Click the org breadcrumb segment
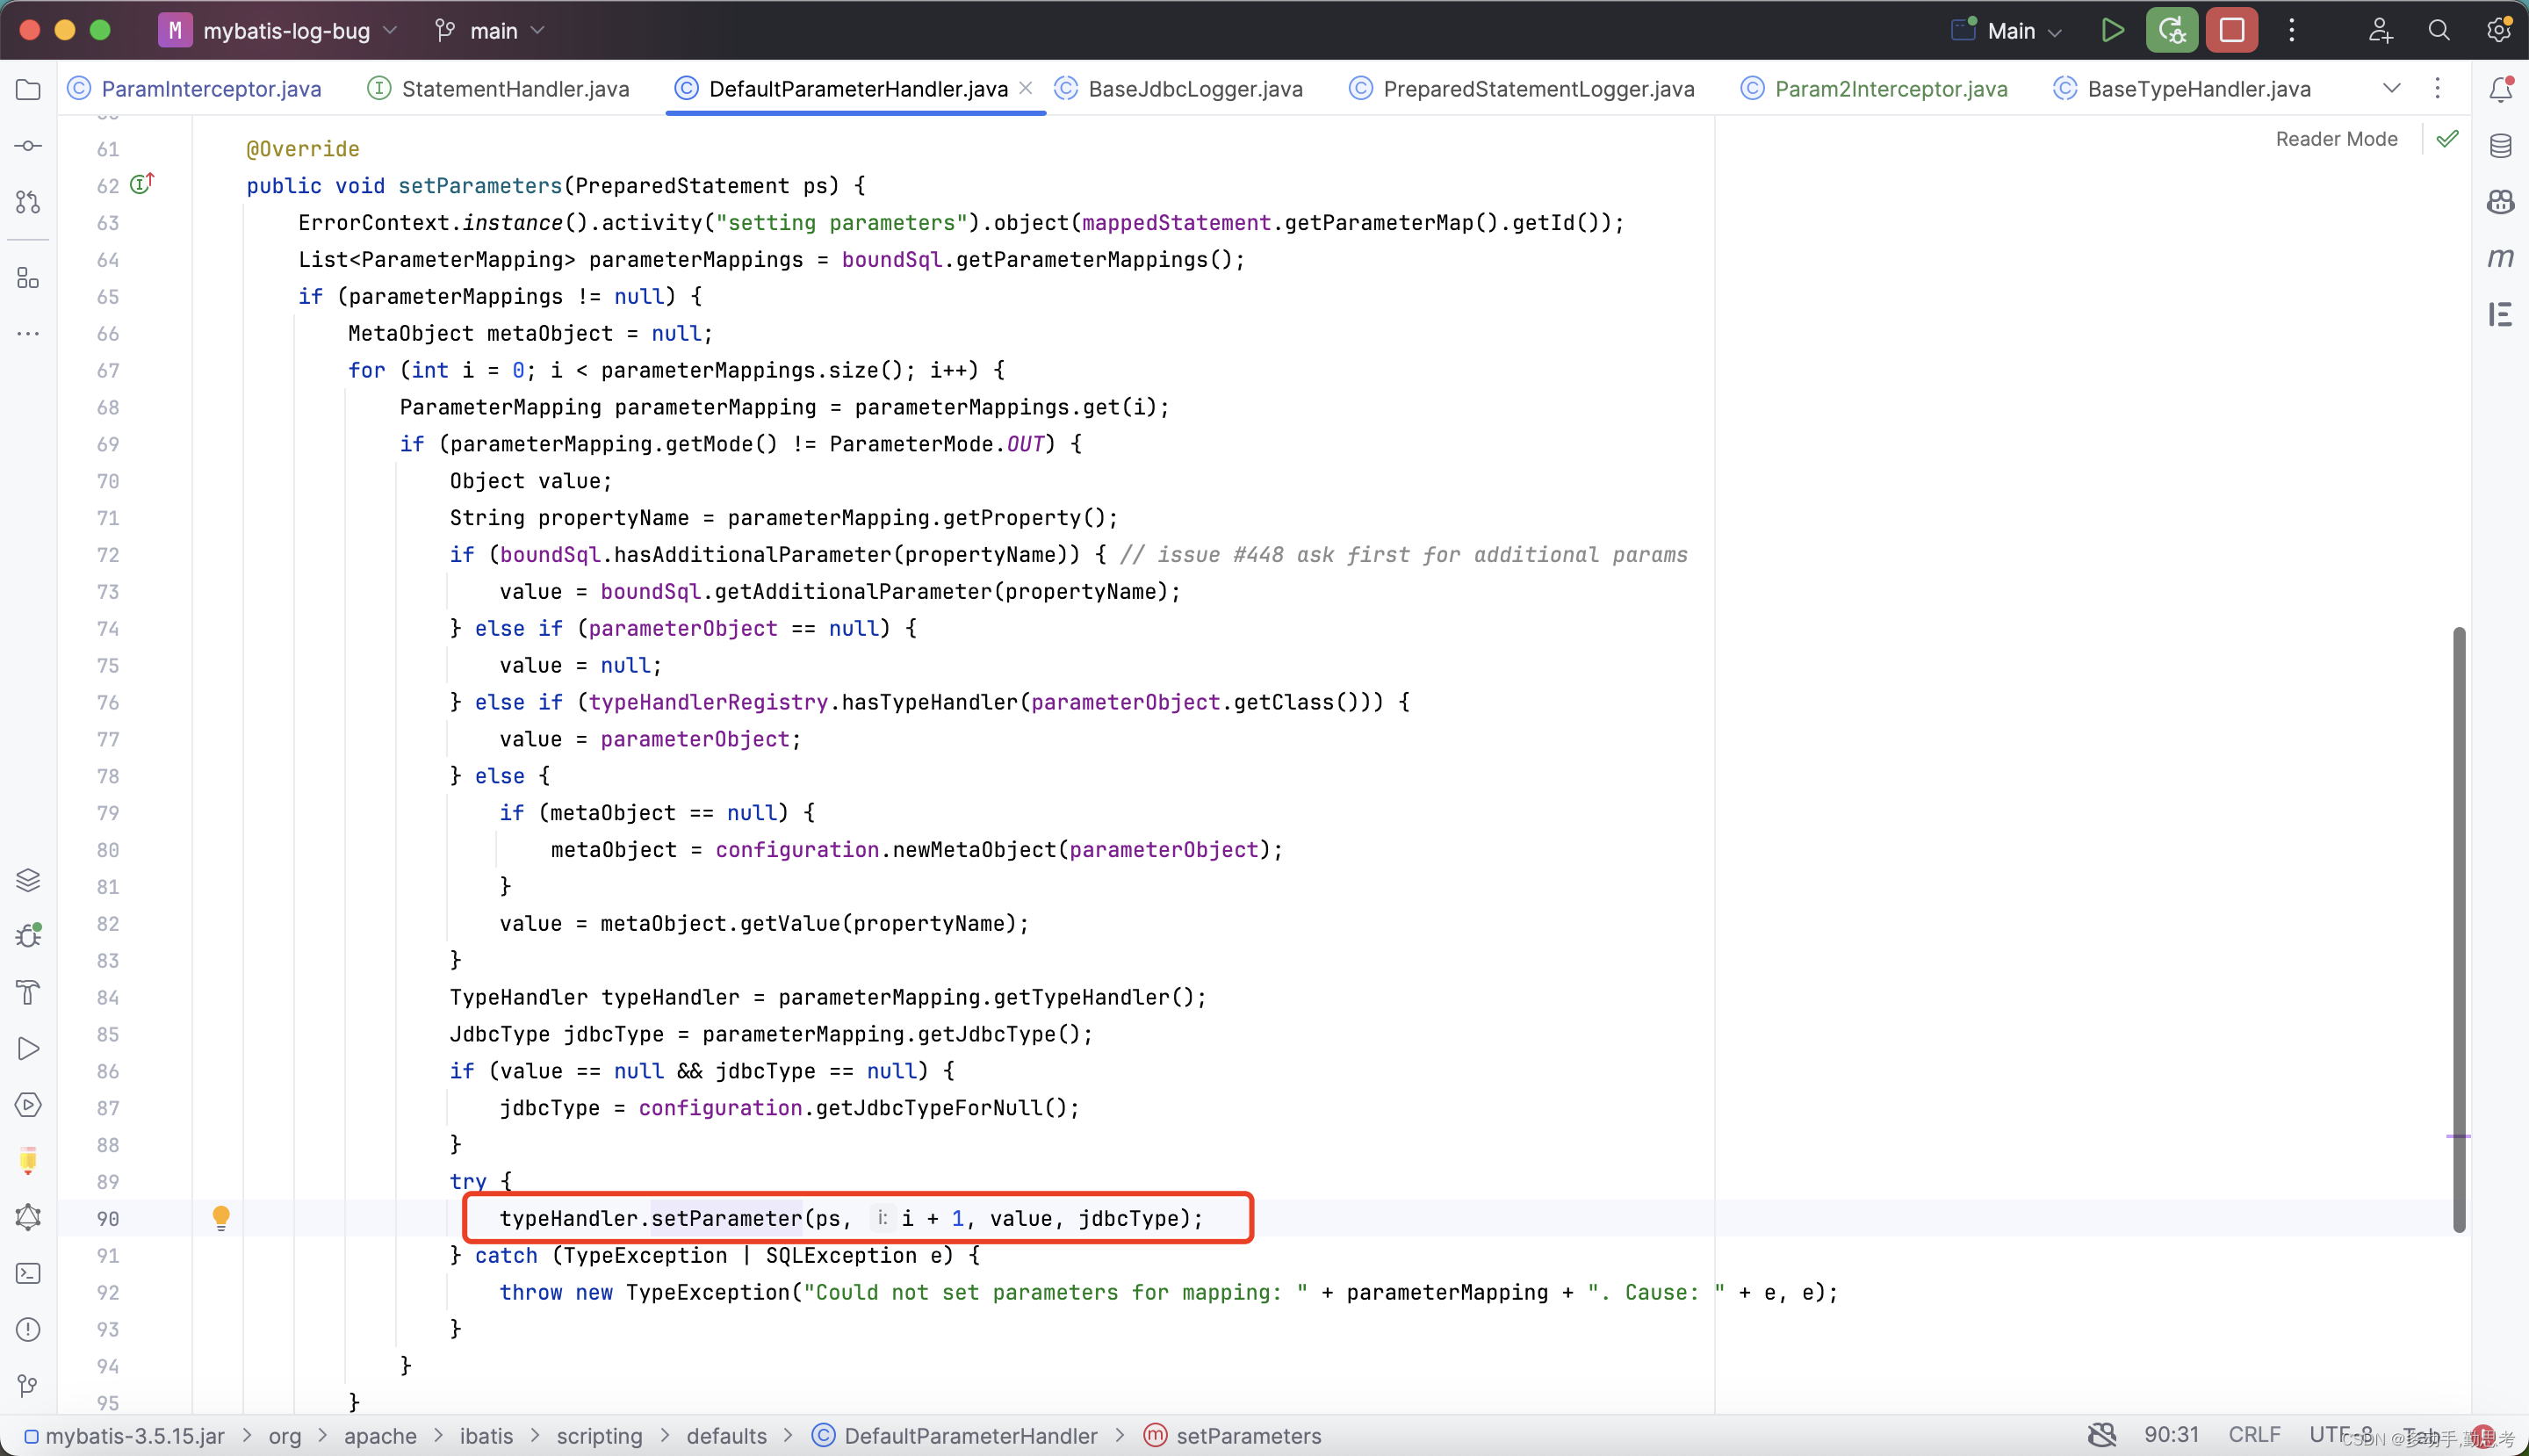Image resolution: width=2529 pixels, height=1456 pixels. click(284, 1435)
